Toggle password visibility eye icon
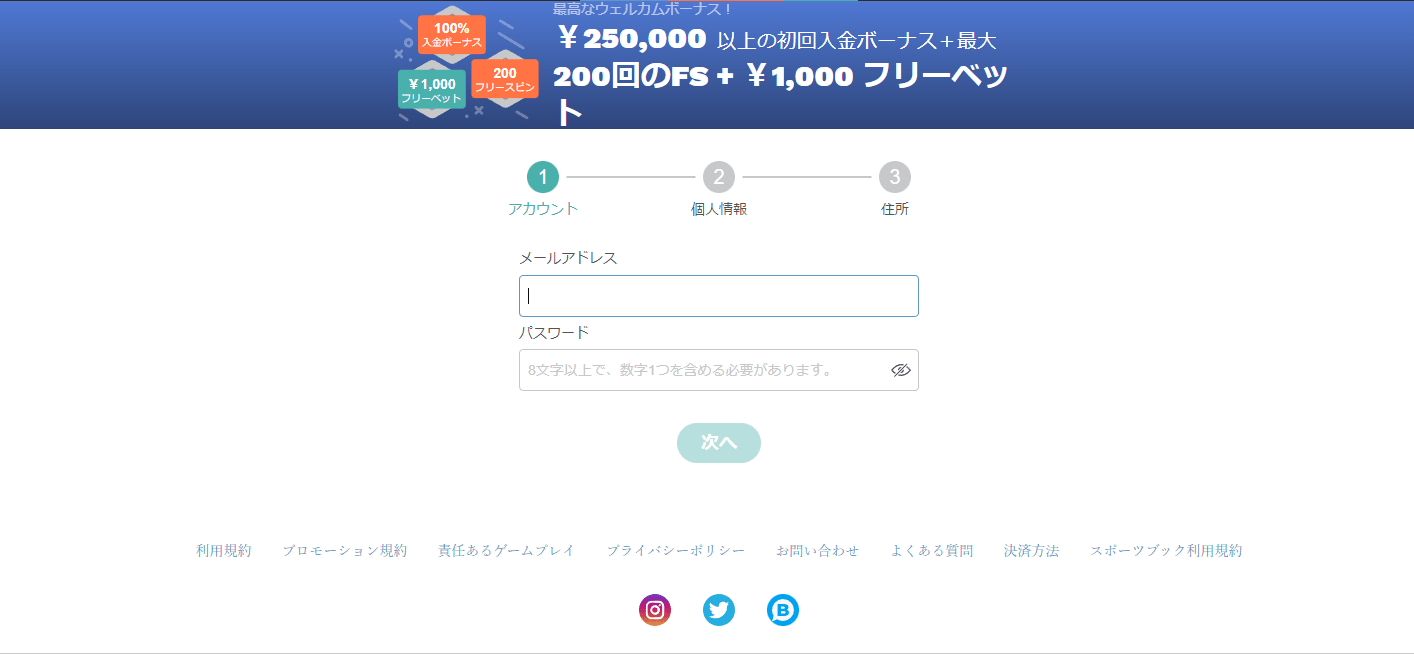The height and width of the screenshot is (654, 1414). pyautogui.click(x=901, y=370)
